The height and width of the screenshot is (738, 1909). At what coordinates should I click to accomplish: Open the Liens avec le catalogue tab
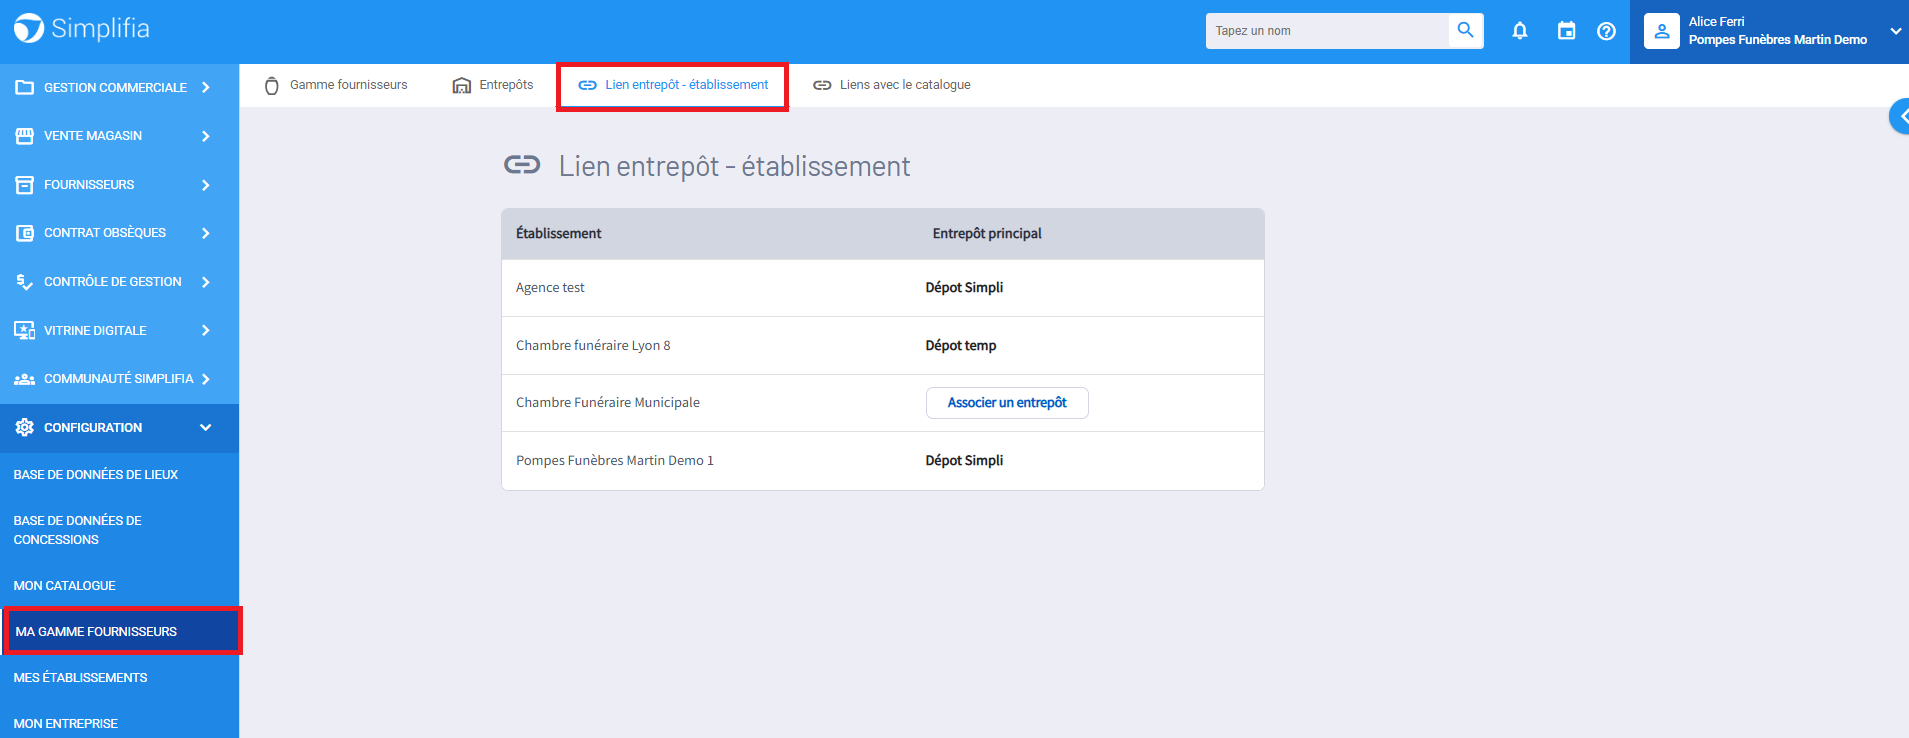click(892, 85)
